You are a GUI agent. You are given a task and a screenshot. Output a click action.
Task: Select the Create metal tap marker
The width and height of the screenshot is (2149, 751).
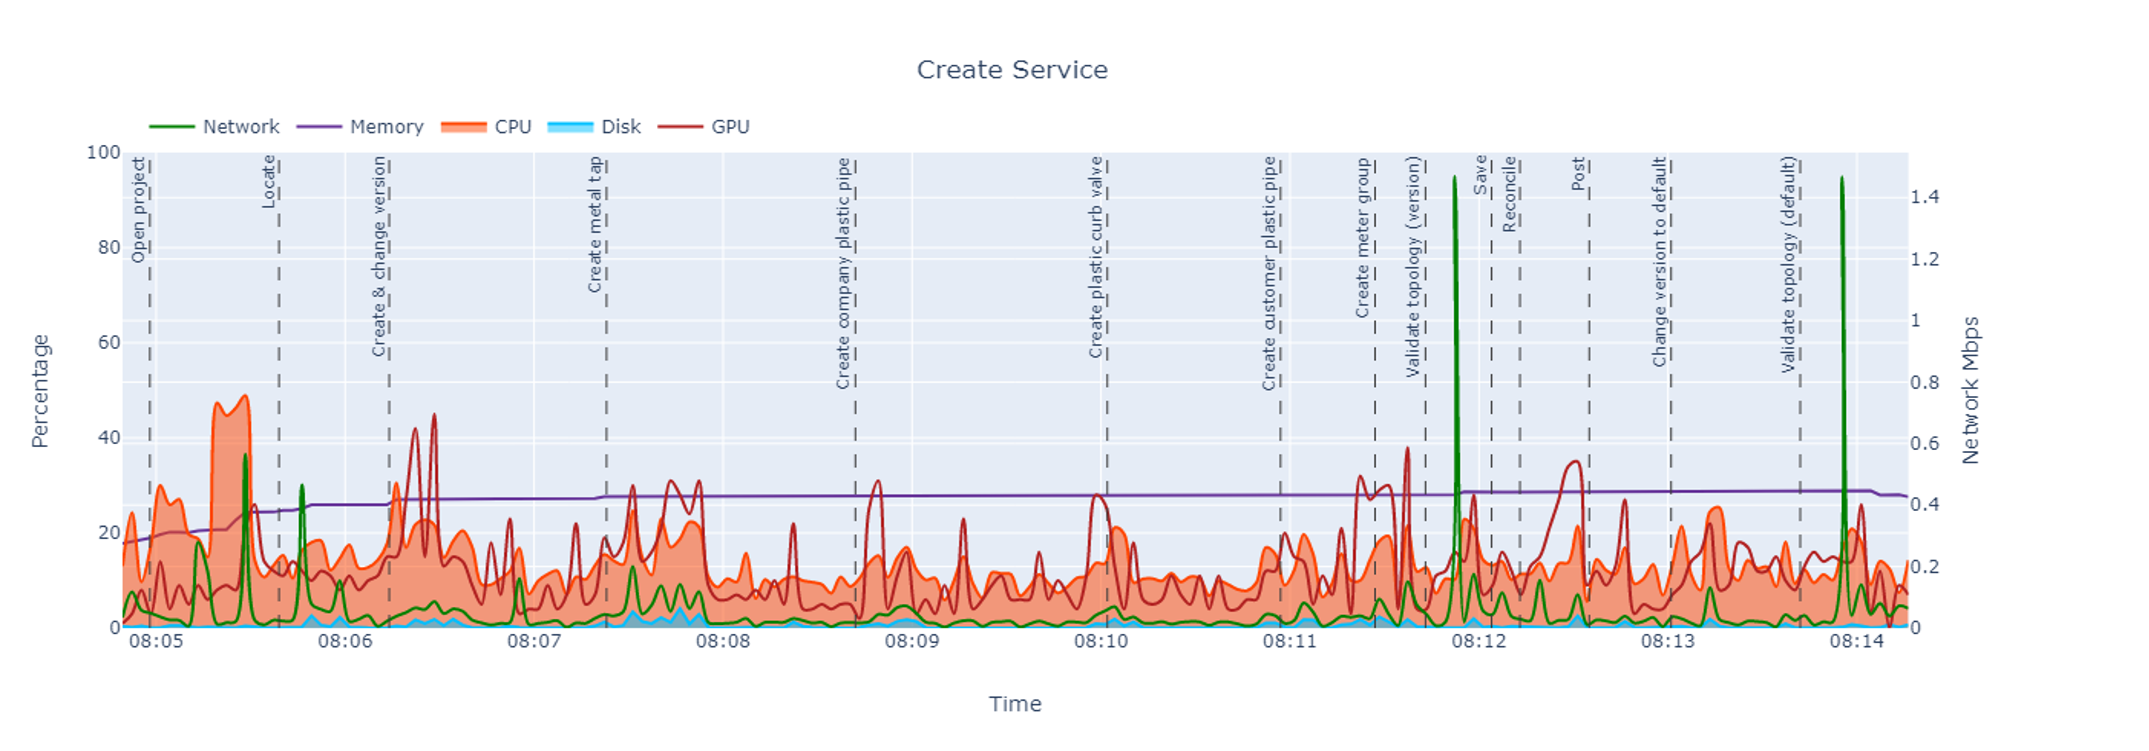595,225
